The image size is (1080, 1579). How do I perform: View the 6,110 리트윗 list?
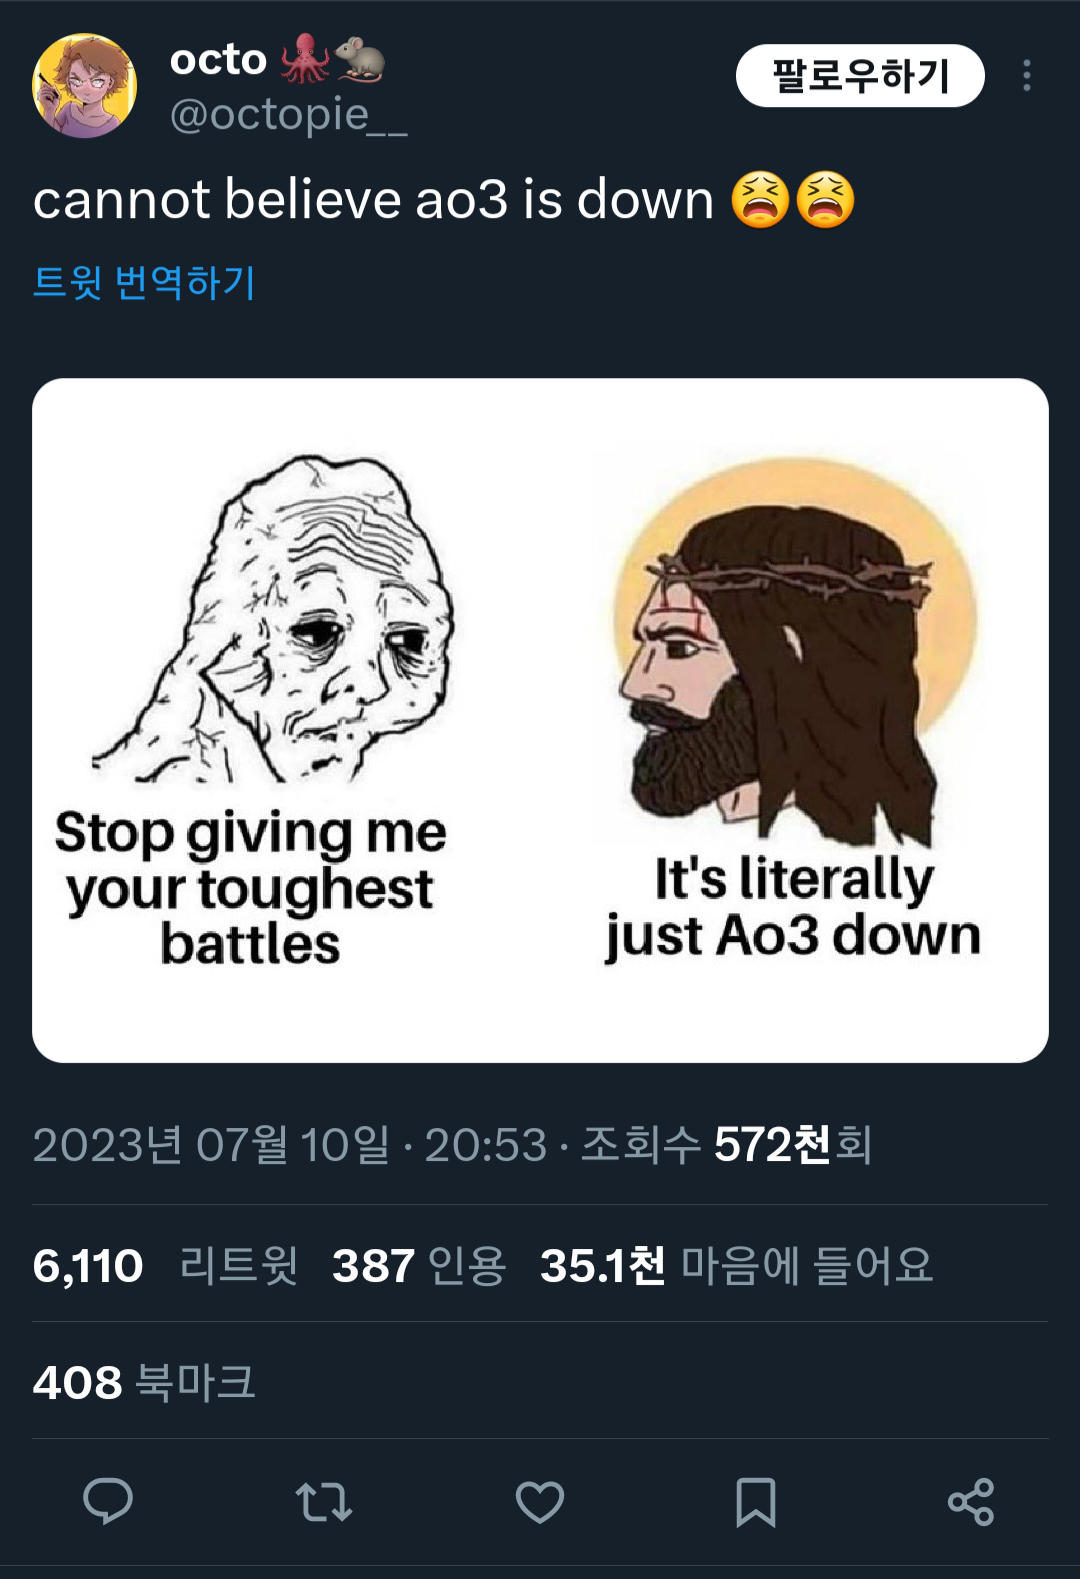[166, 1266]
